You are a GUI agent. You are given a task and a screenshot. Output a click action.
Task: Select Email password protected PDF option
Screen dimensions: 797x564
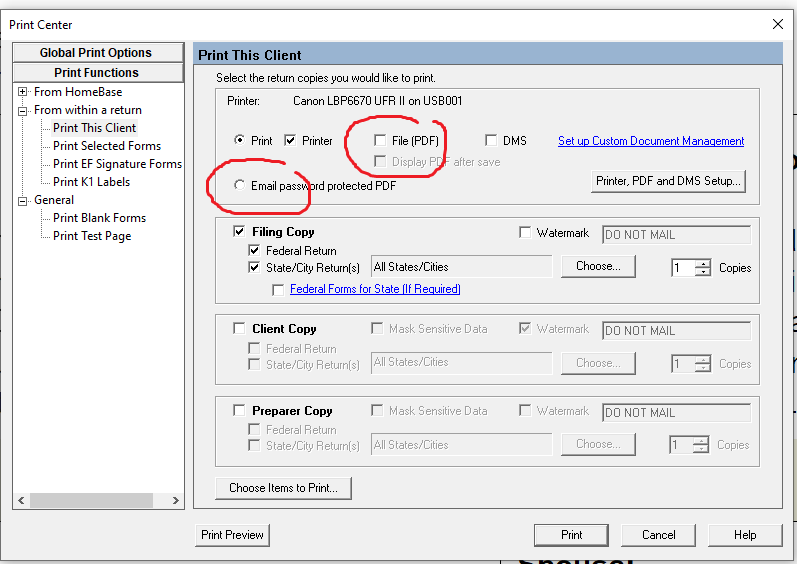click(239, 186)
